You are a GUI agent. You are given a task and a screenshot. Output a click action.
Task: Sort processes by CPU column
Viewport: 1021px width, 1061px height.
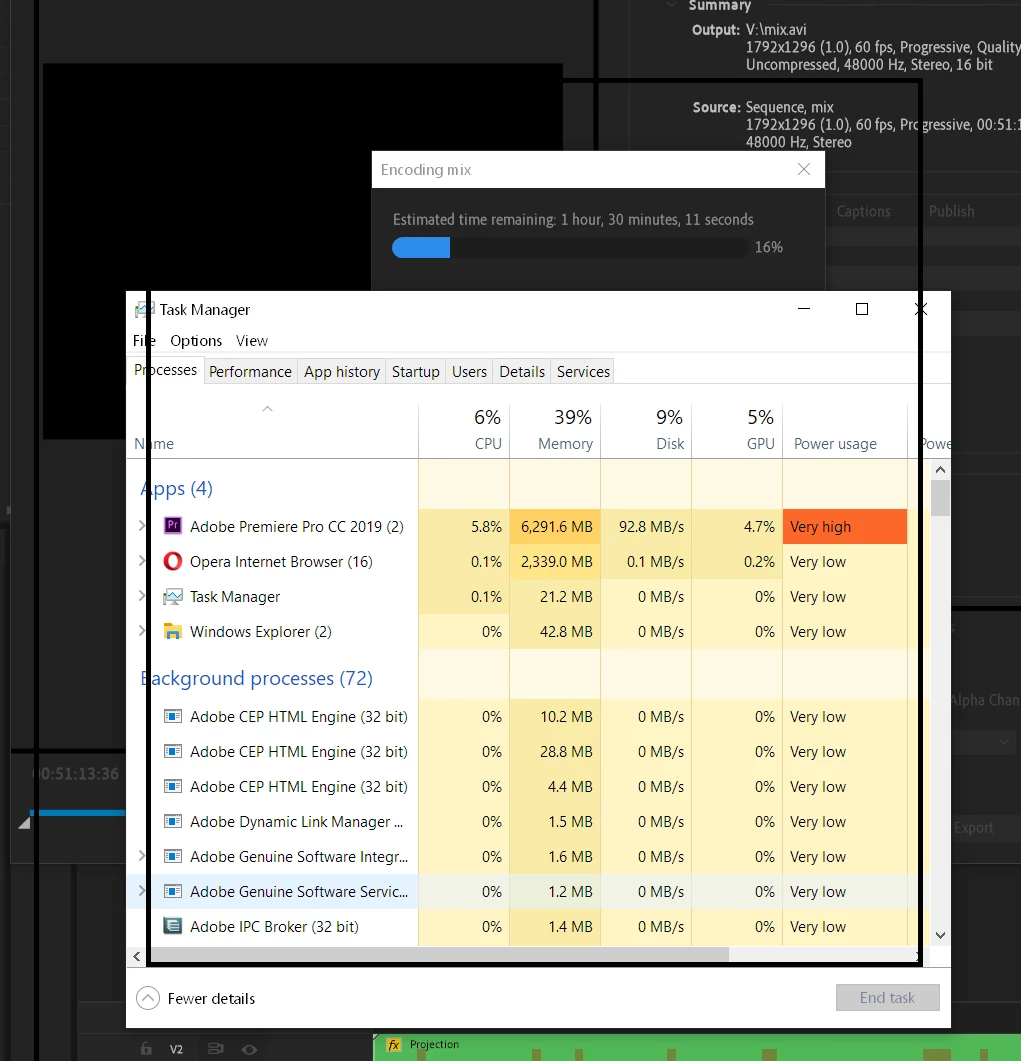pos(464,430)
